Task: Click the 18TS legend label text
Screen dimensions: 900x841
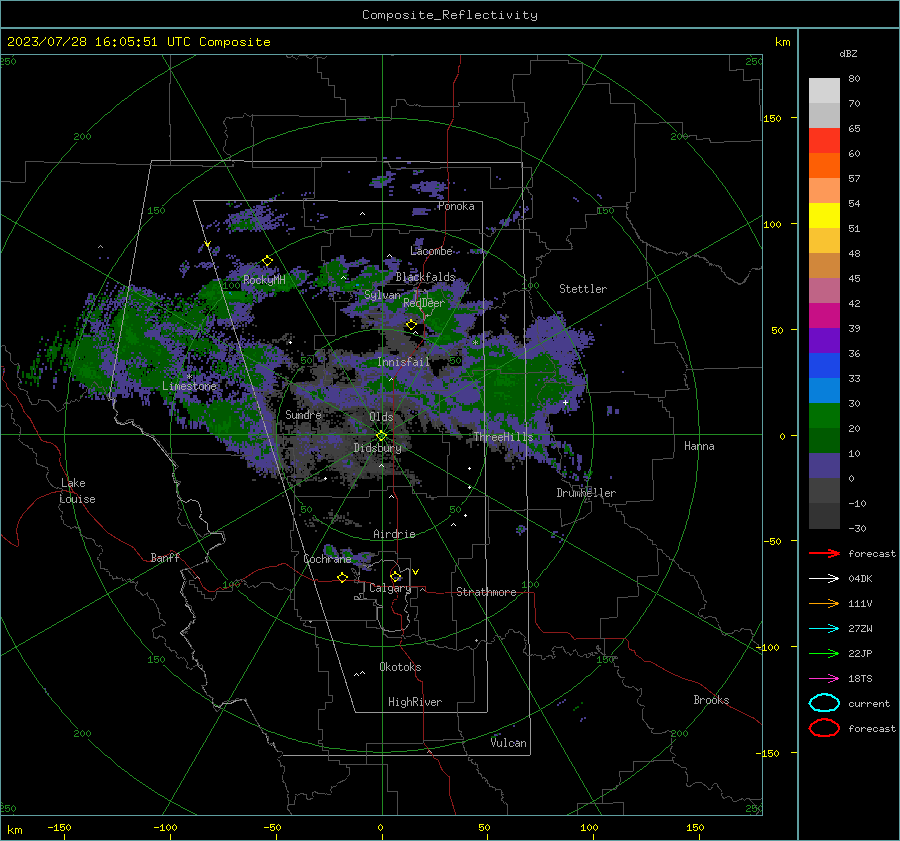Action: 860,679
